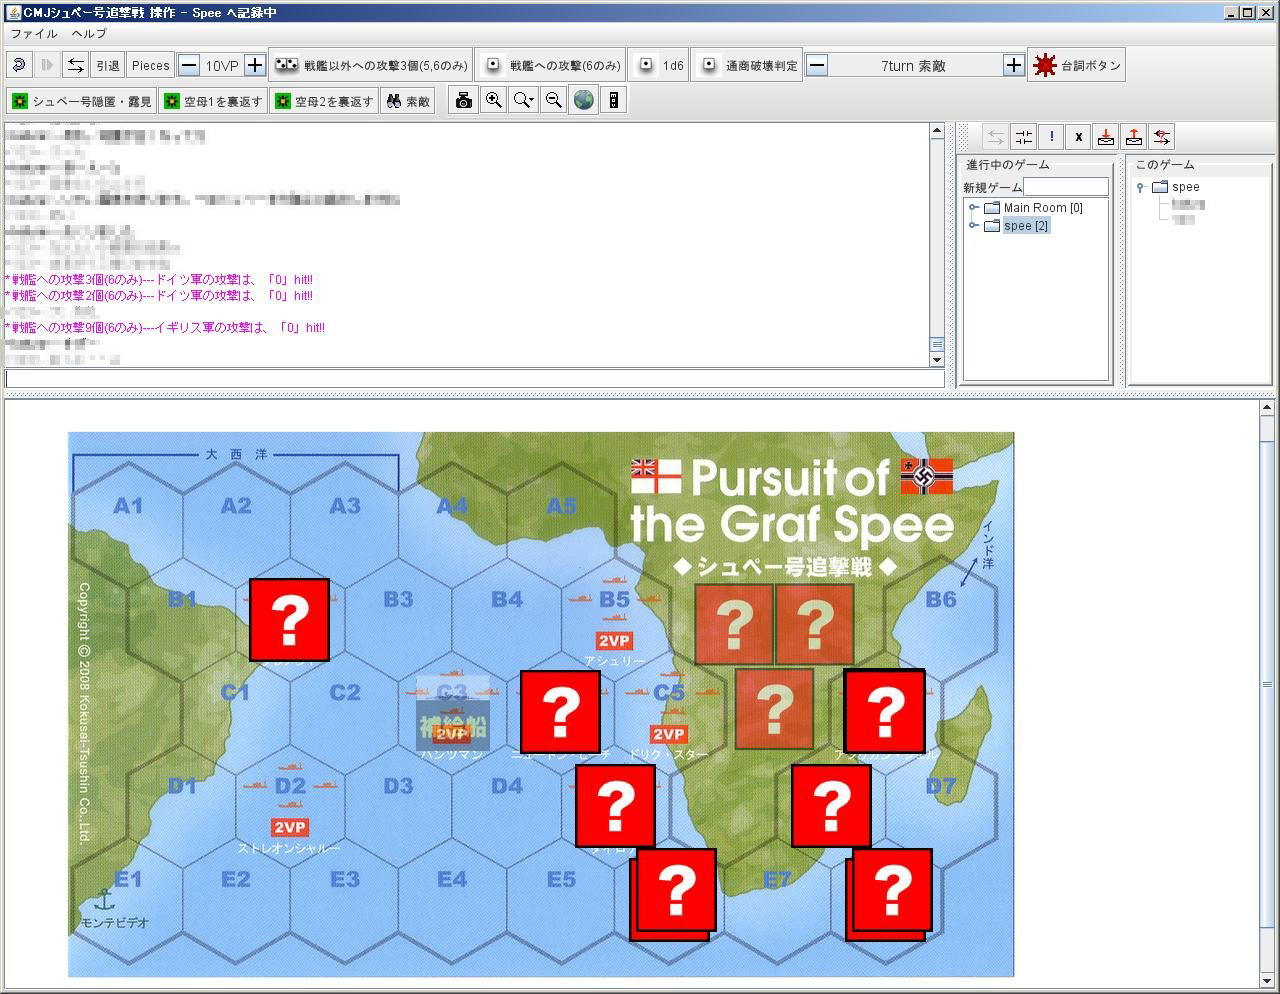Focus the 新規ゲーム name field
1280x994 pixels.
(1066, 187)
